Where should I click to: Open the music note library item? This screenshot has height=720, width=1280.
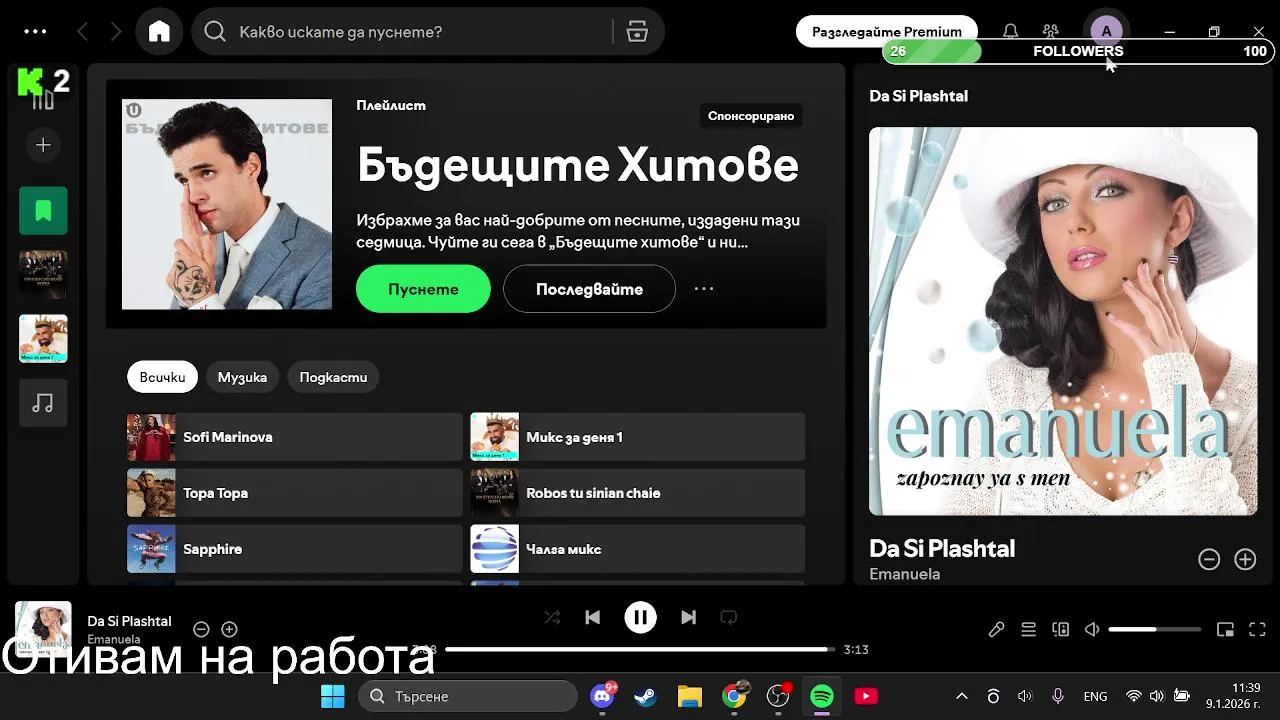click(43, 403)
